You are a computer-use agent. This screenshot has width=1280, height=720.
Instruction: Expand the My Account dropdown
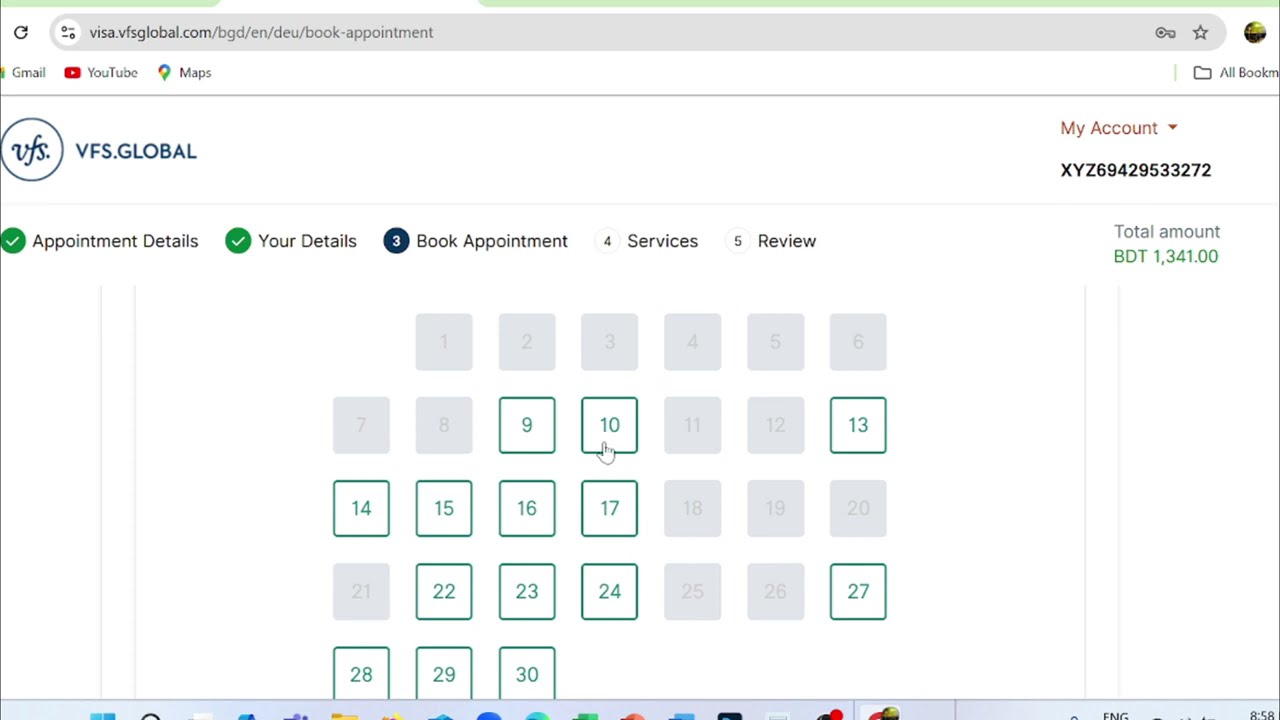tap(1119, 128)
